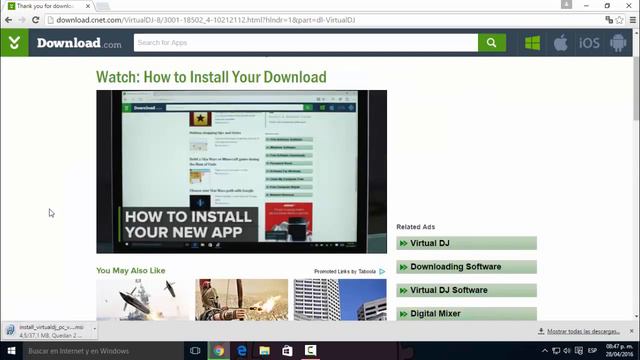Open the office buildings promoted thumbnail

[340, 300]
